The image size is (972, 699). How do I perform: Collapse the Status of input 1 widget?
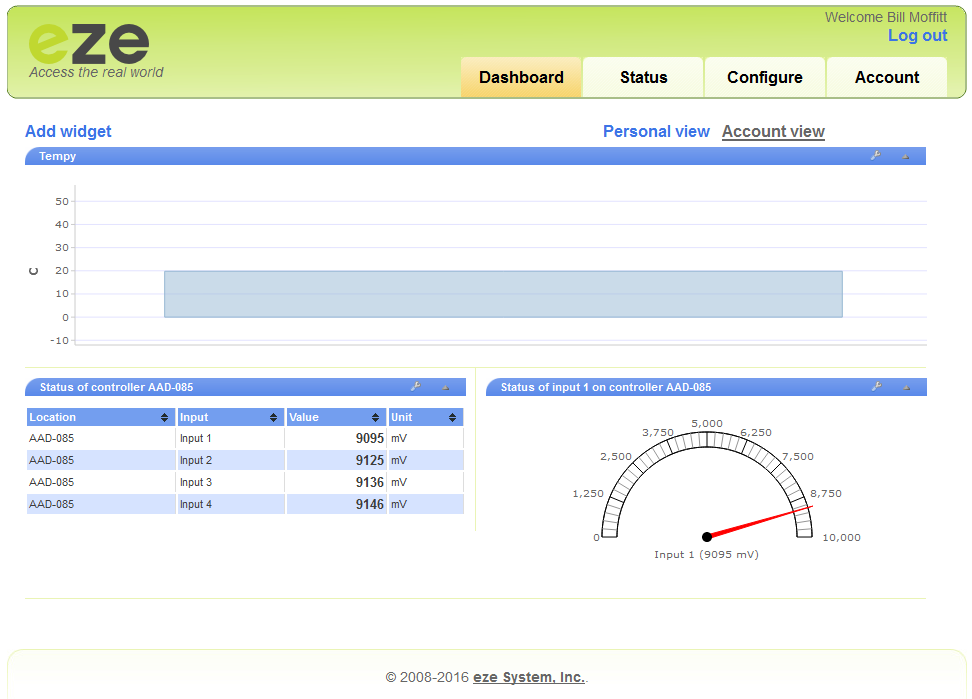coord(906,387)
